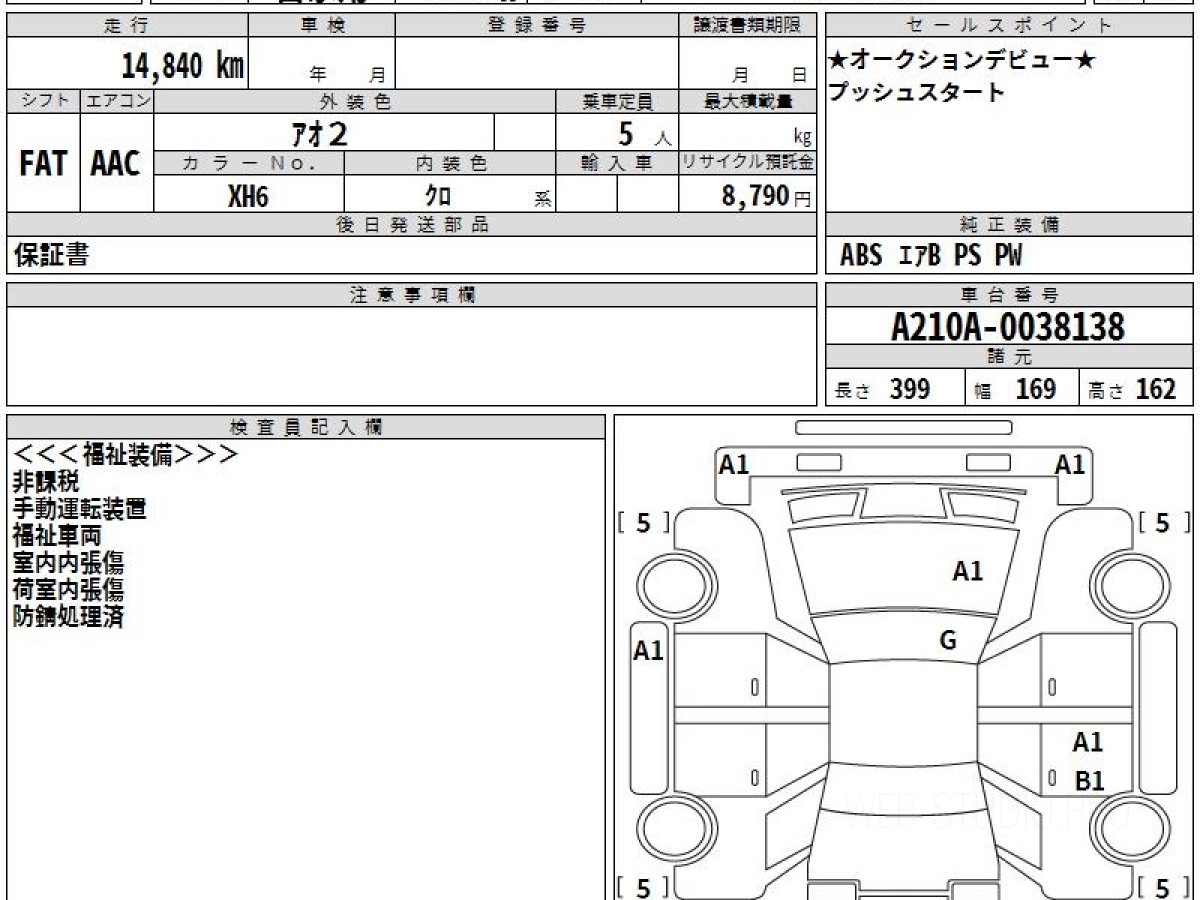Click the 純正装備 header
This screenshot has height=900, width=1200.
tap(1010, 225)
